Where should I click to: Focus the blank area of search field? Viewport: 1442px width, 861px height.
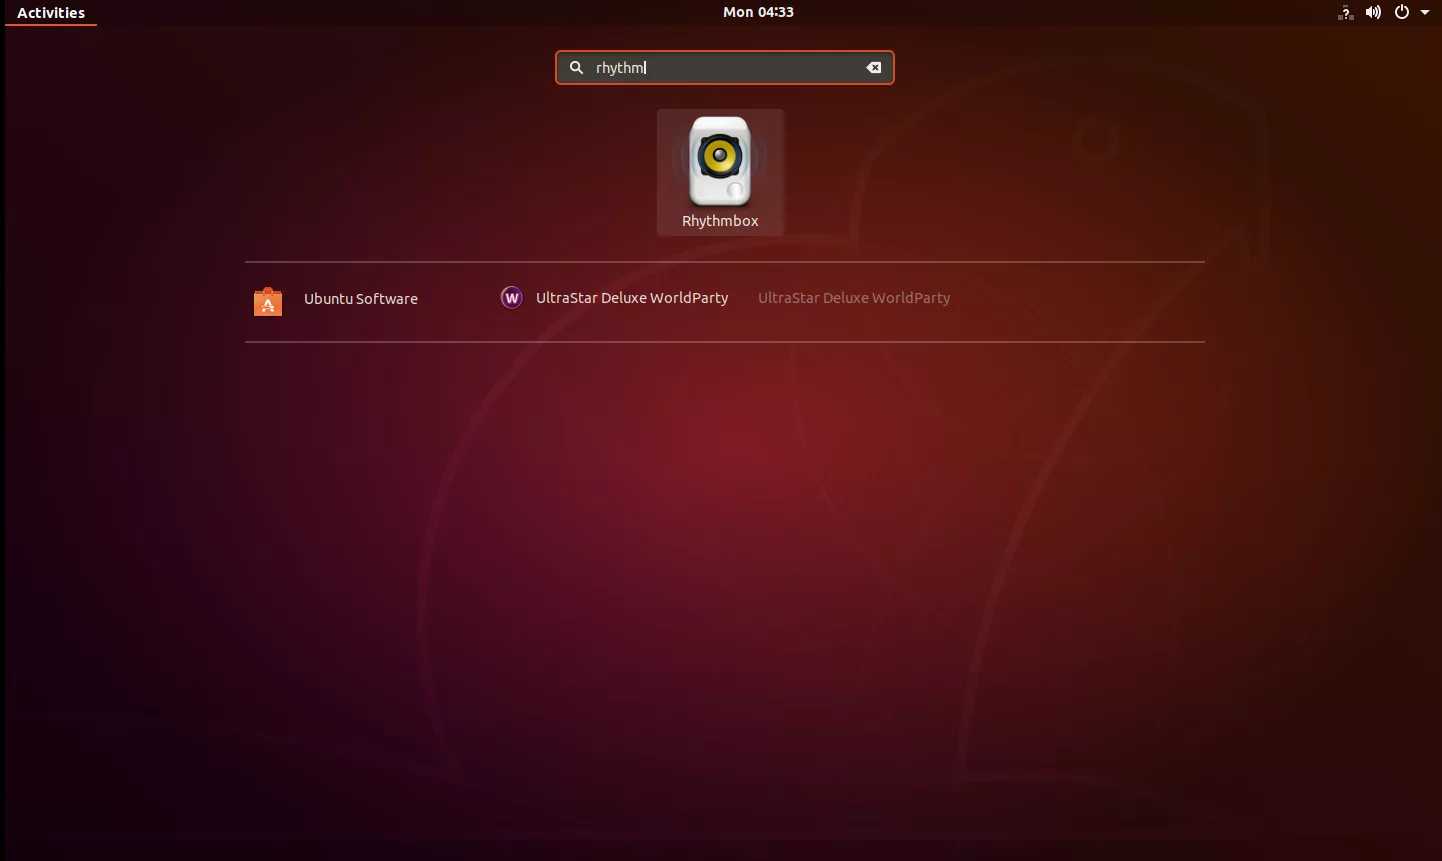click(x=755, y=68)
